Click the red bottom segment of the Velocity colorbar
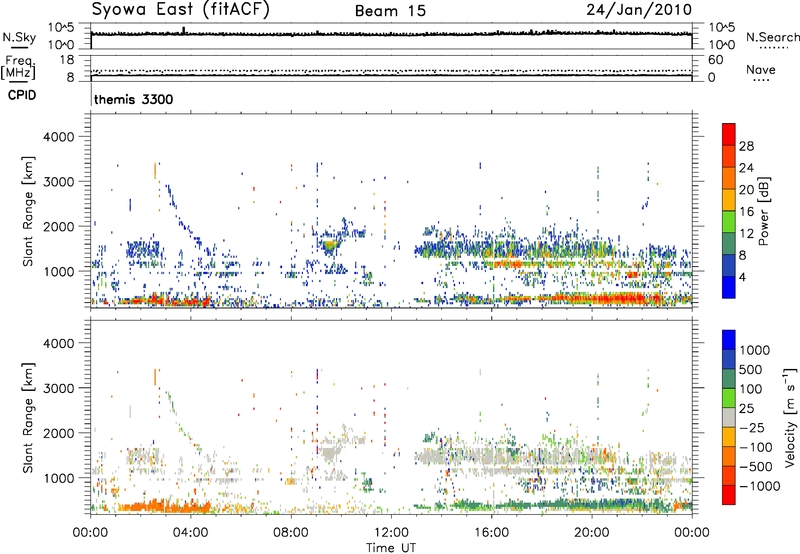The width and height of the screenshot is (800, 554). pos(729,495)
